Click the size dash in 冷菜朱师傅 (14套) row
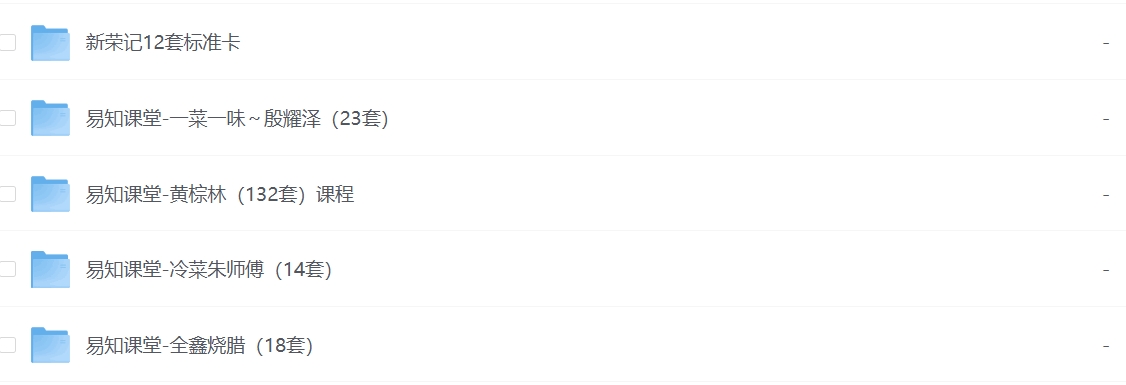Viewport: 1126px width, 385px height. [x=1106, y=270]
